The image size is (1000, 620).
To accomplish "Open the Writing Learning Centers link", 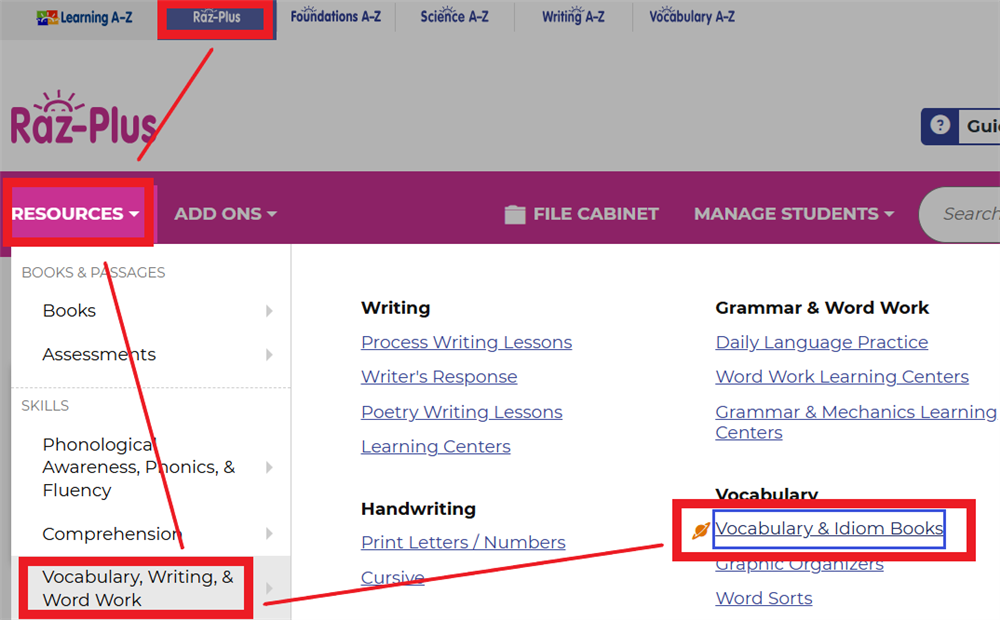I will pos(436,447).
